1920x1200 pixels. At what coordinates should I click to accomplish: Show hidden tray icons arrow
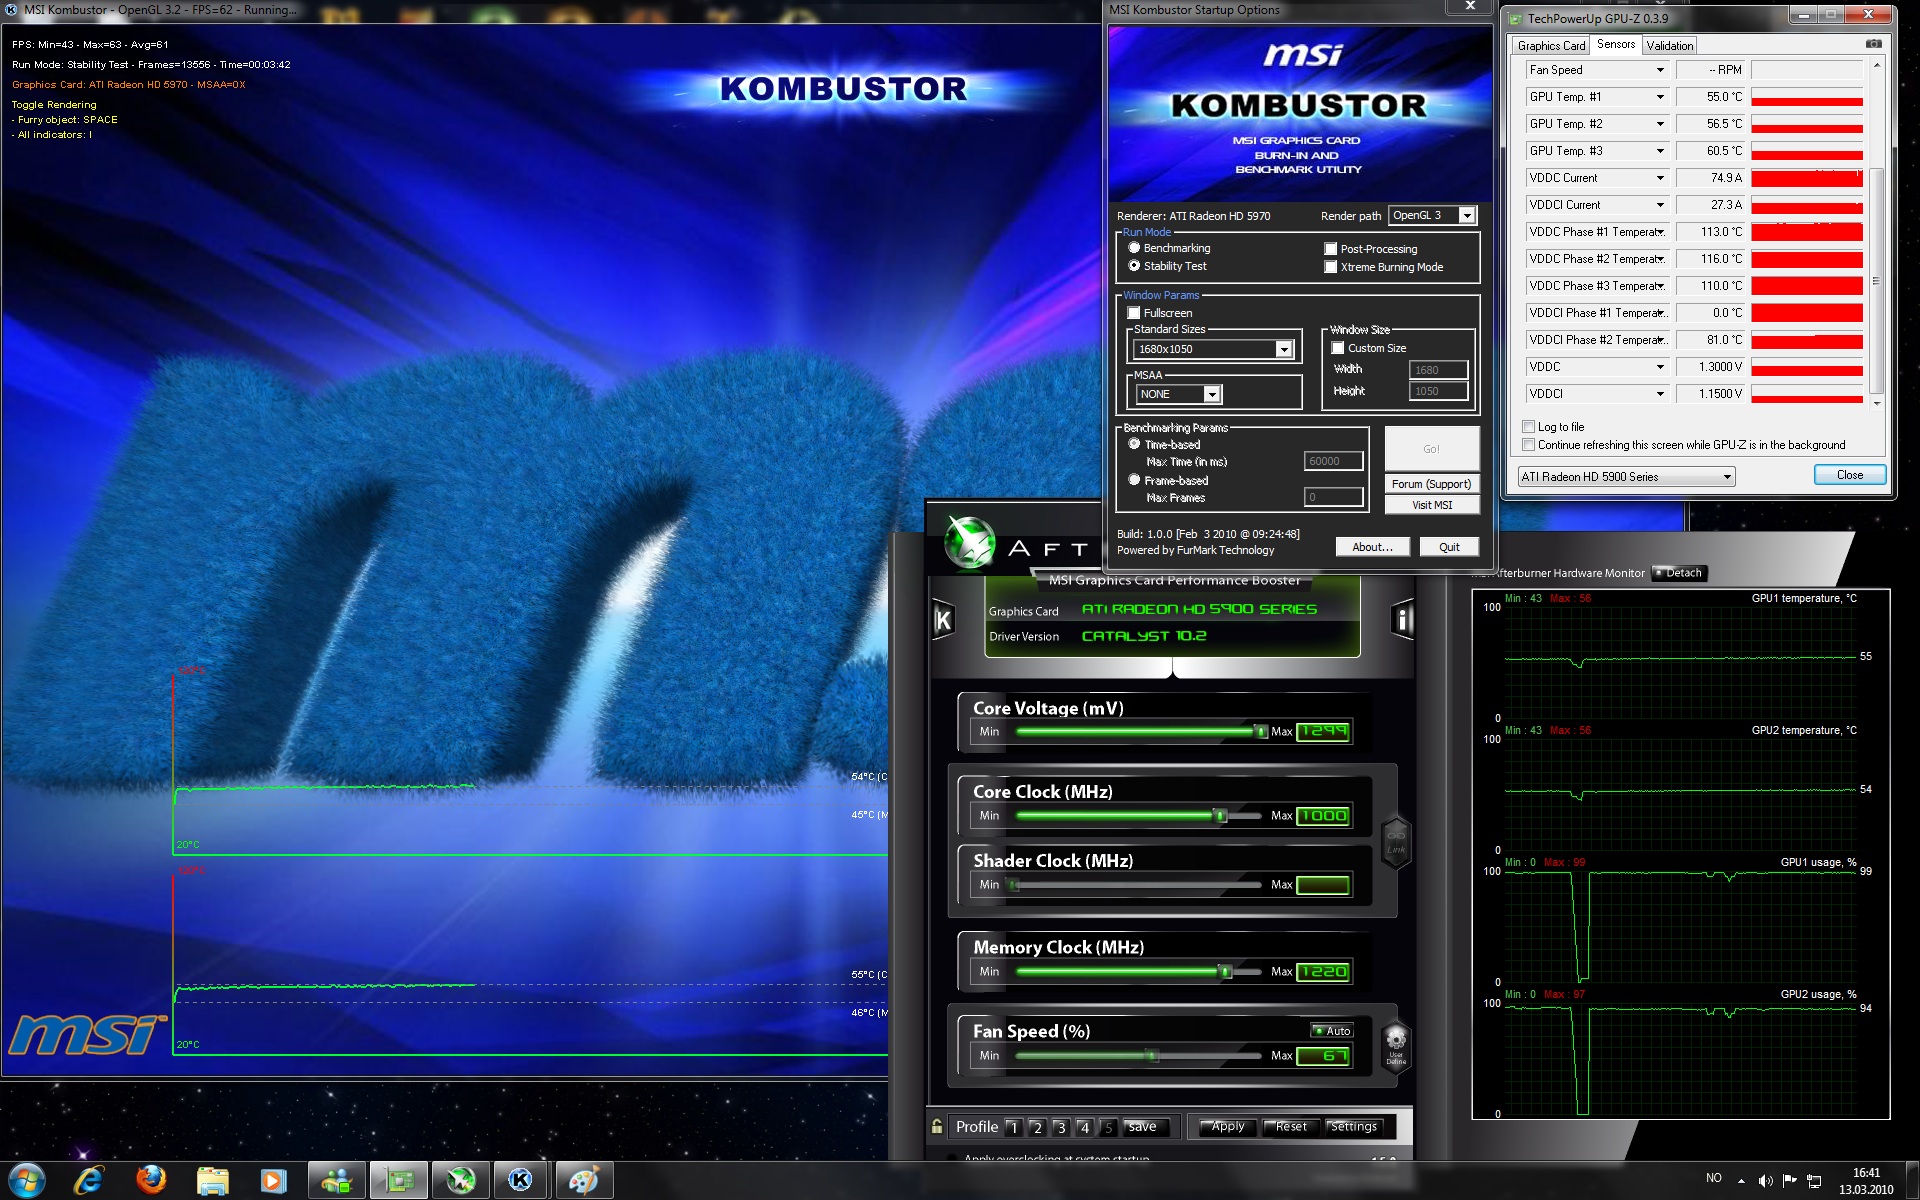click(x=1741, y=1180)
